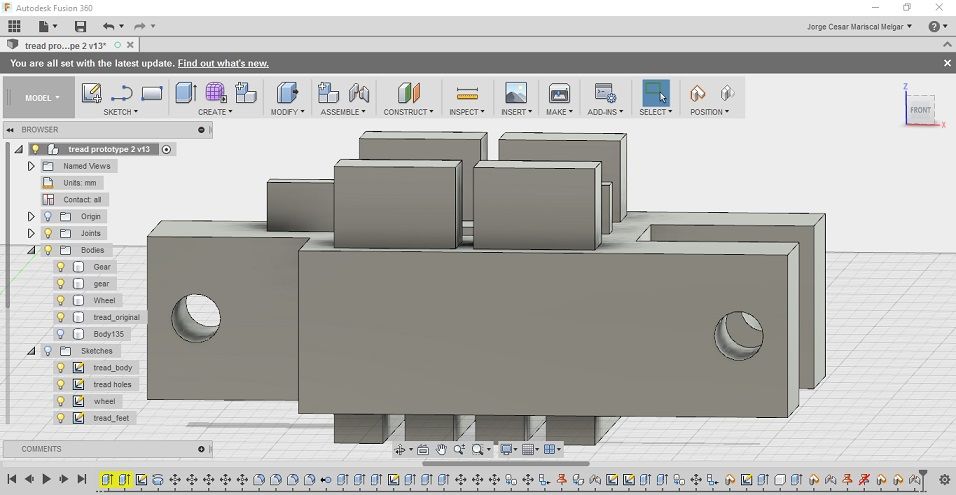Image resolution: width=956 pixels, height=495 pixels.
Task: Click the Construct plane icon
Action: 408,93
